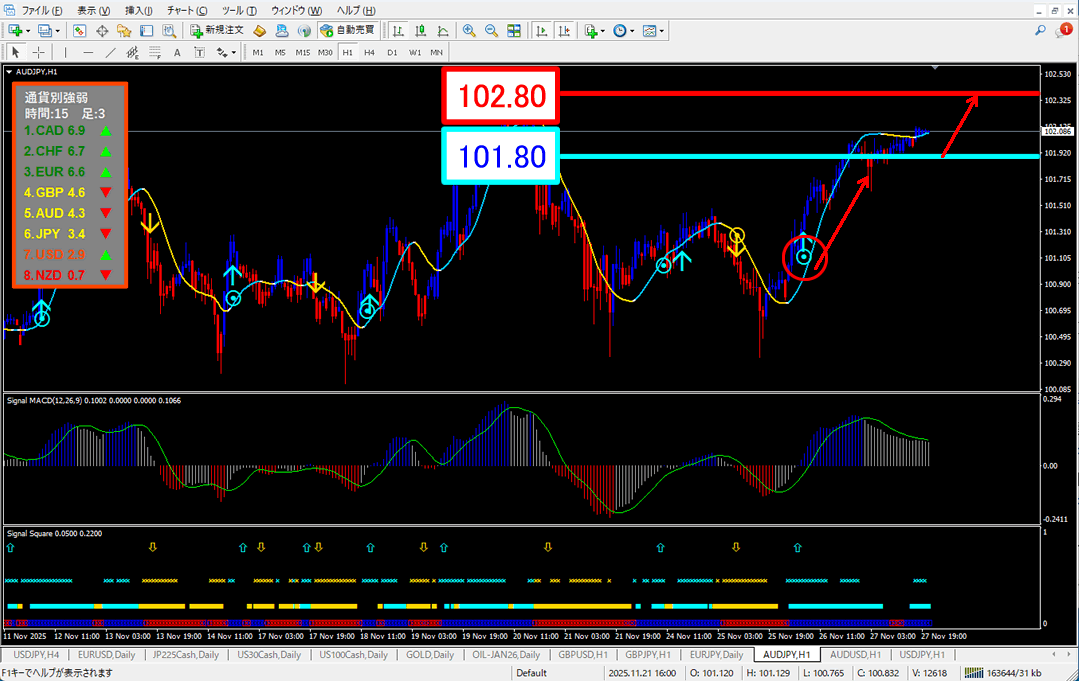Click the zoom out magnifier icon
1080x681 pixels.
491,31
